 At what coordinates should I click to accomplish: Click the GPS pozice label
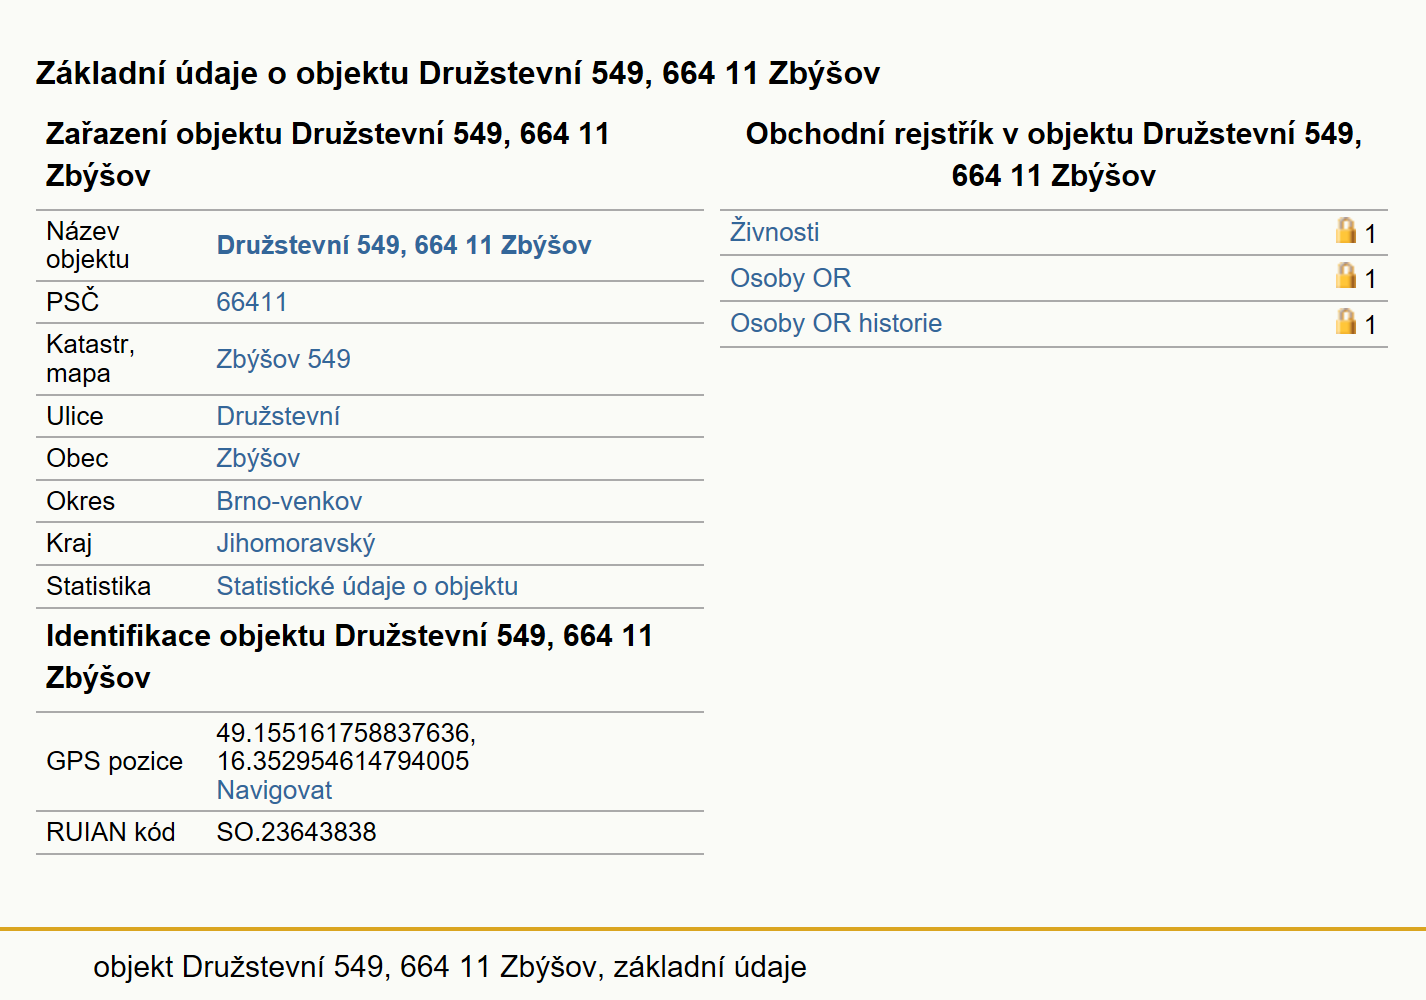click(x=115, y=761)
